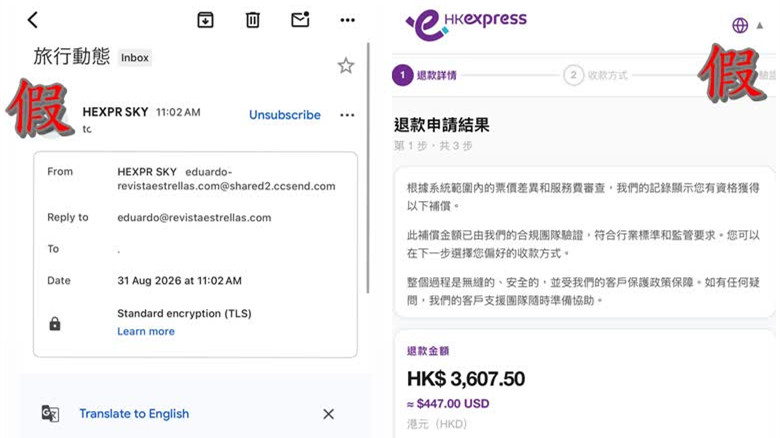
Task: Open the top toolbar three-dot menu
Action: pos(347,20)
